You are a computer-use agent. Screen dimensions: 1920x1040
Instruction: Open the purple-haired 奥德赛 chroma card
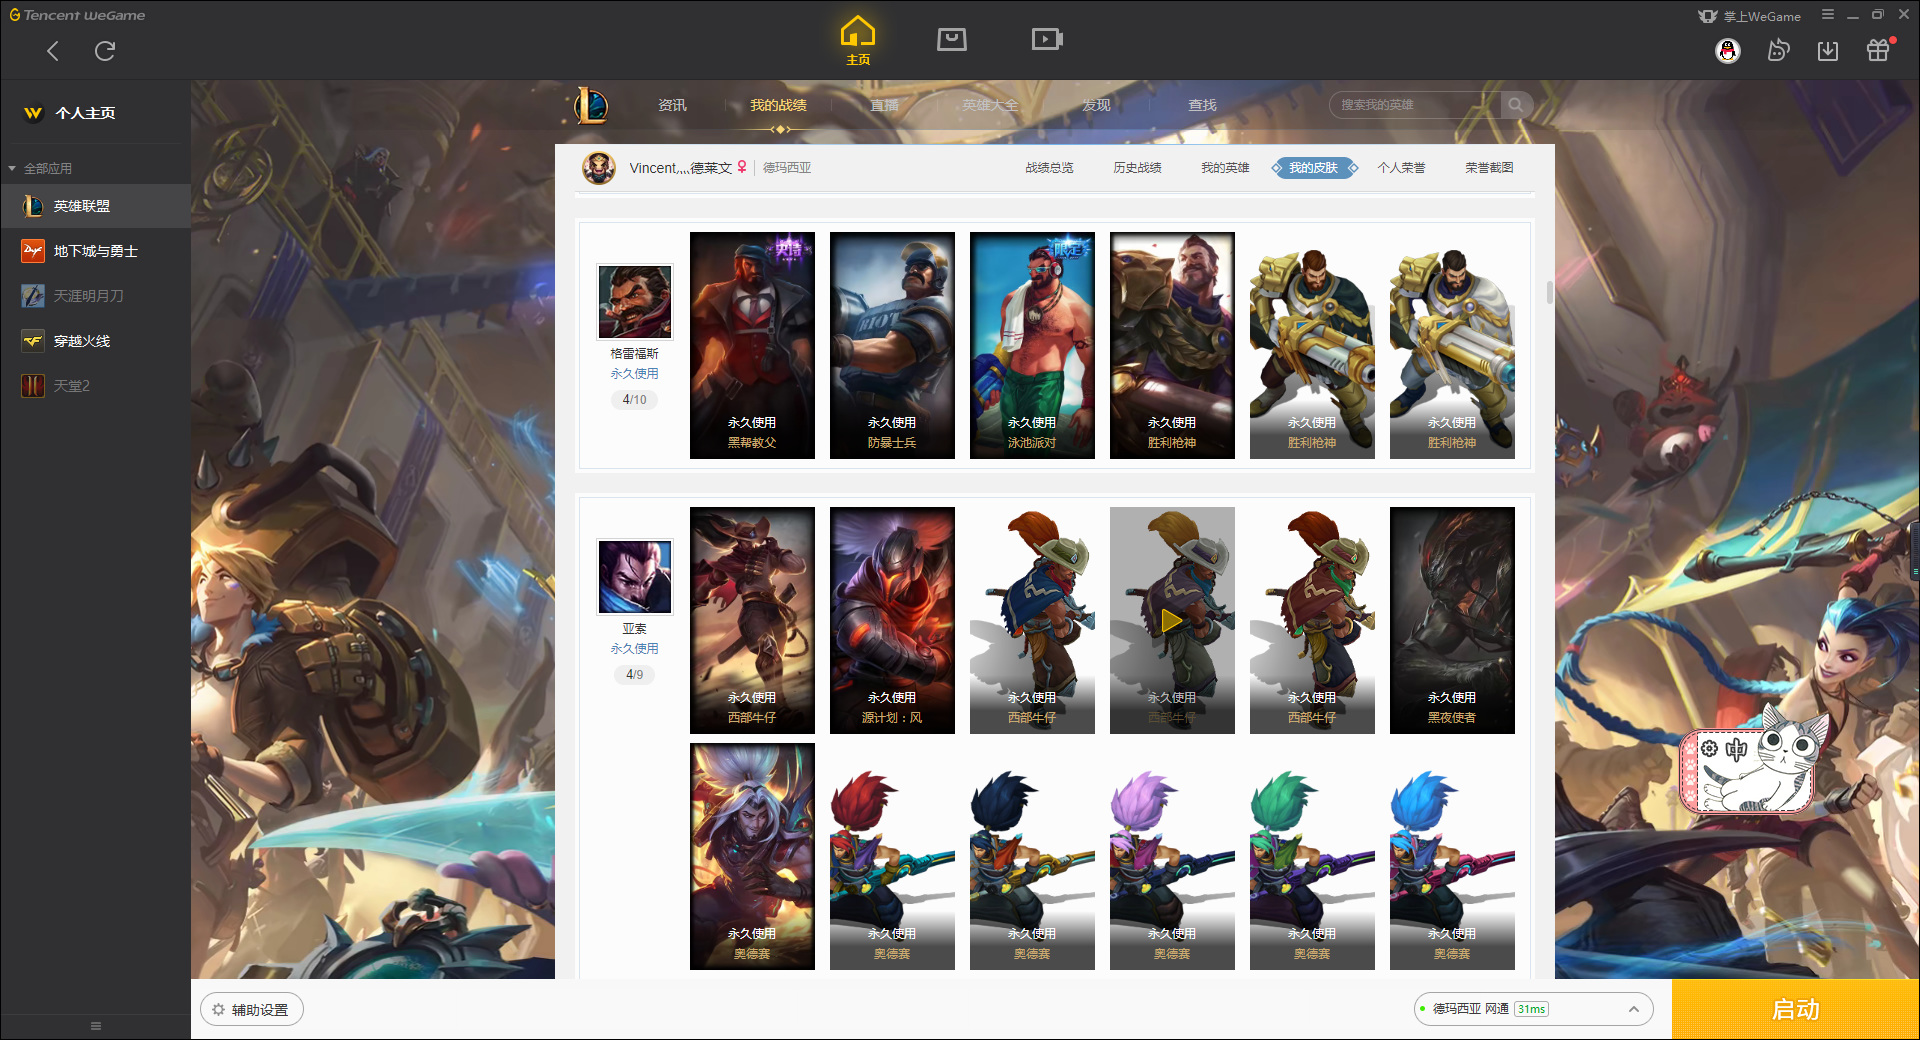pyautogui.click(x=1172, y=857)
